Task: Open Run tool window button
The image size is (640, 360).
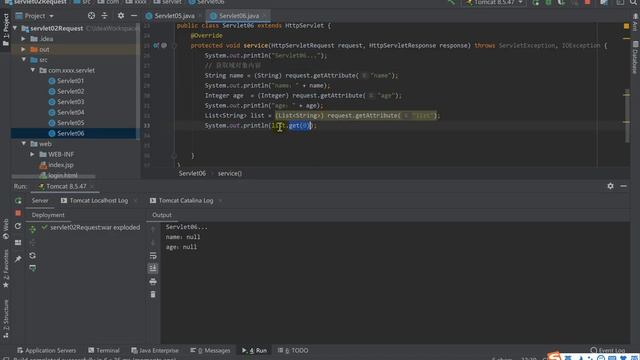Action: [254, 350]
